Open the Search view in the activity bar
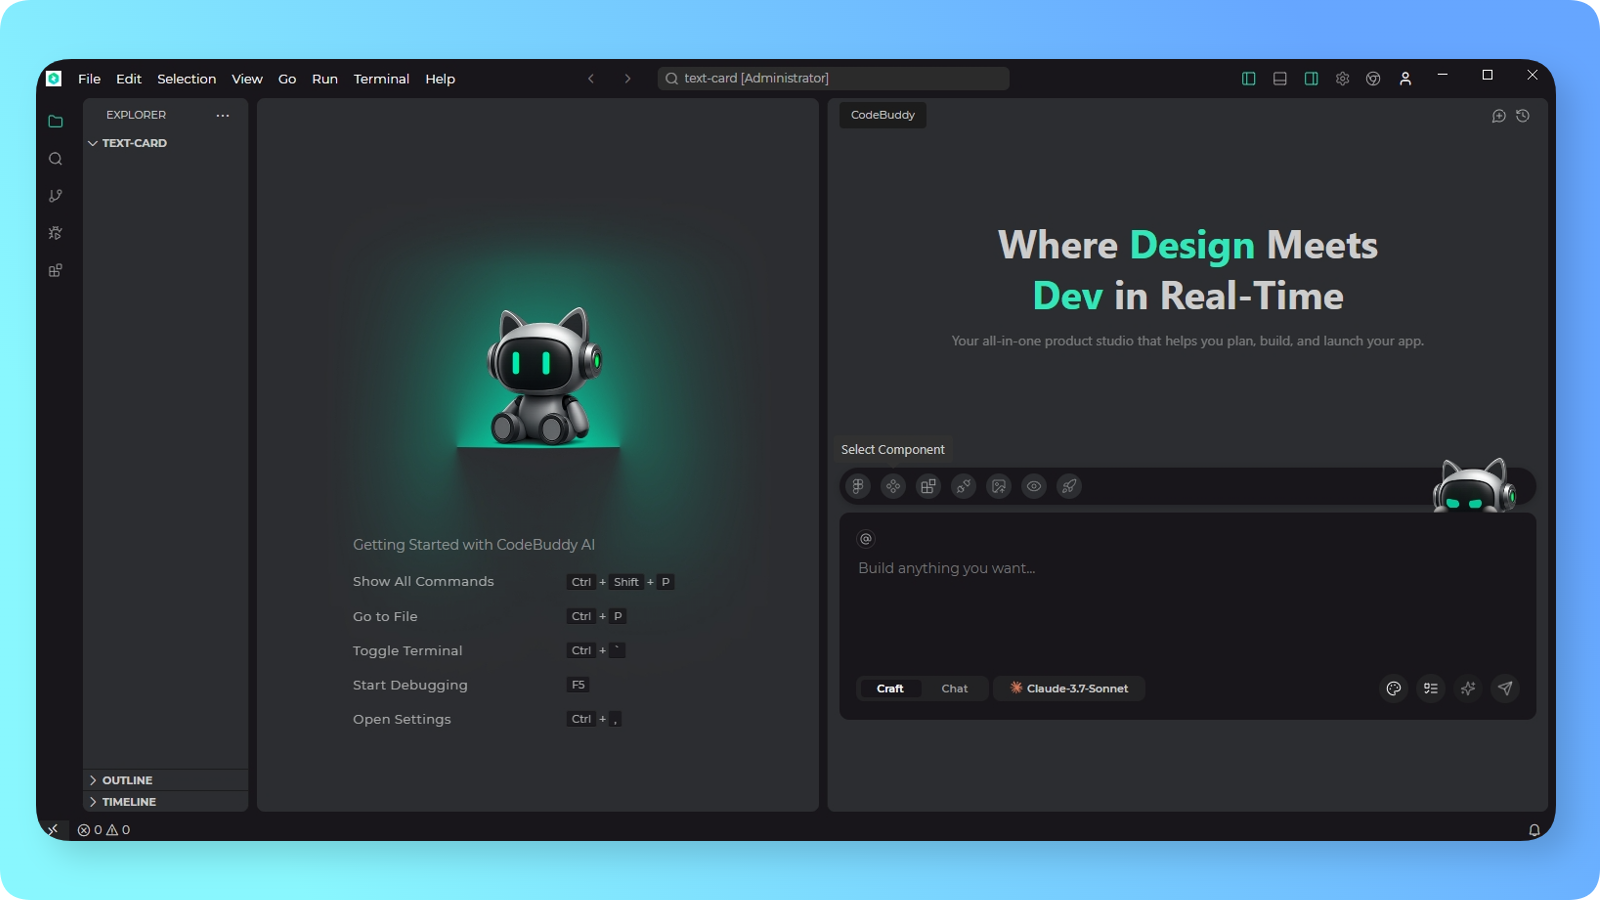Image resolution: width=1600 pixels, height=900 pixels. click(x=55, y=159)
